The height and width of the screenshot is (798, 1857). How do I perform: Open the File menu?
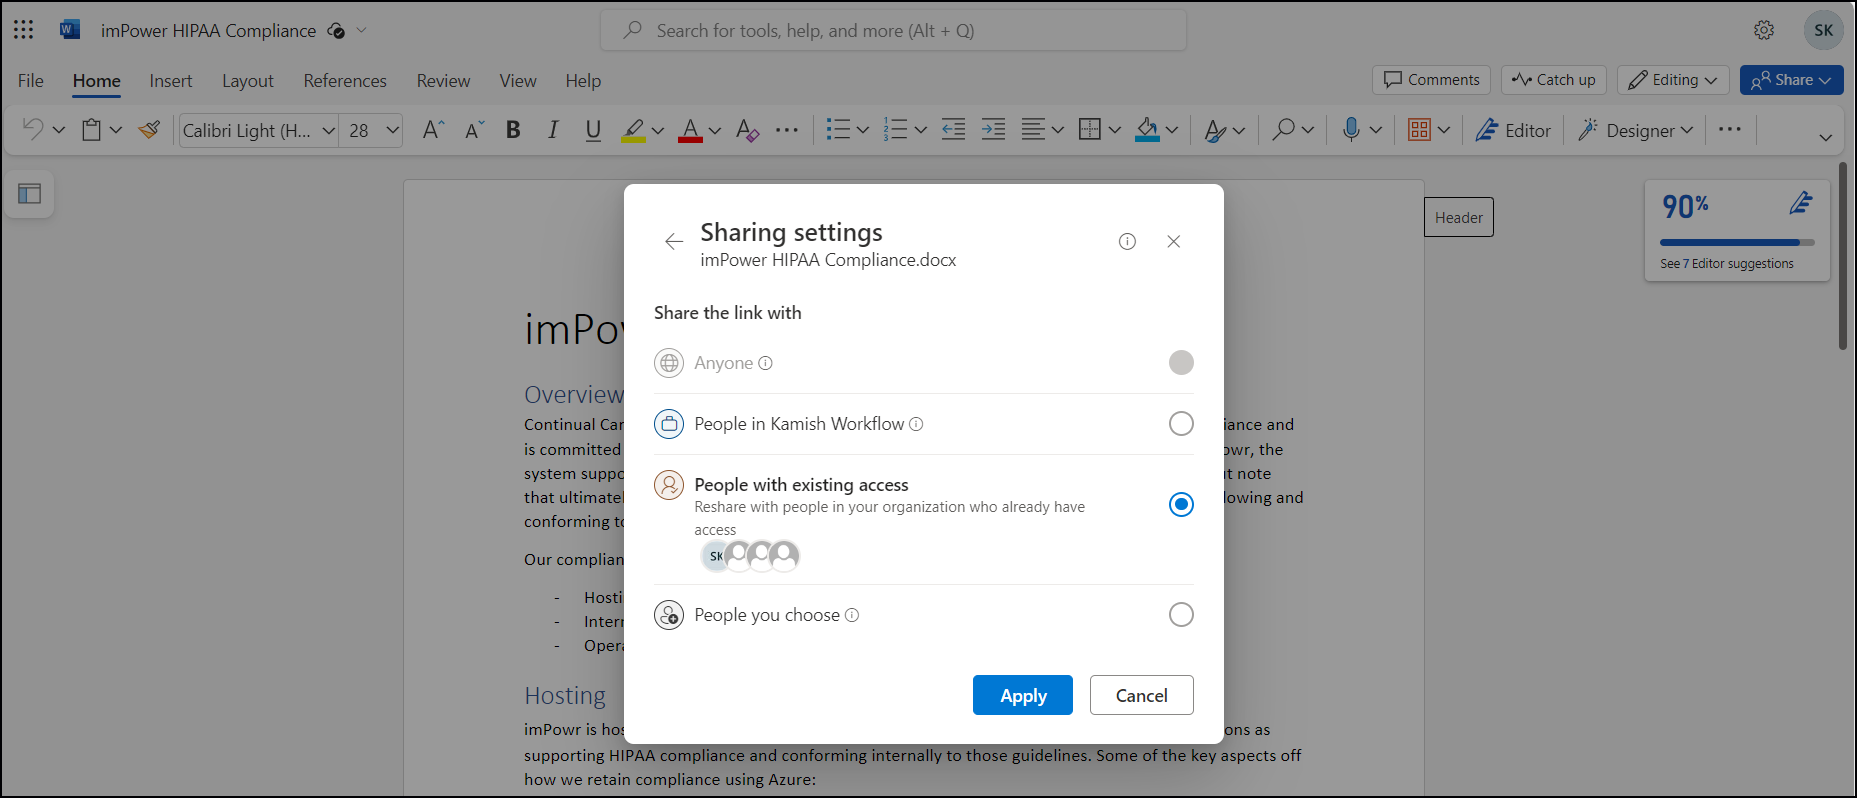click(x=31, y=81)
